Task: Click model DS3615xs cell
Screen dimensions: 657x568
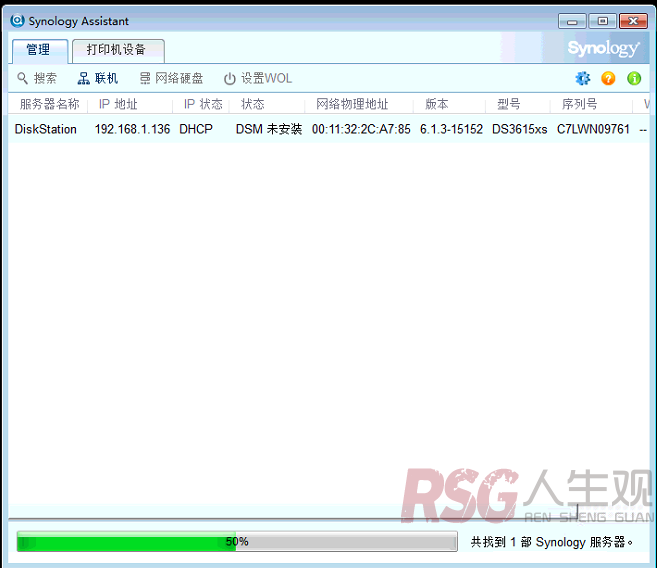Action: [520, 129]
